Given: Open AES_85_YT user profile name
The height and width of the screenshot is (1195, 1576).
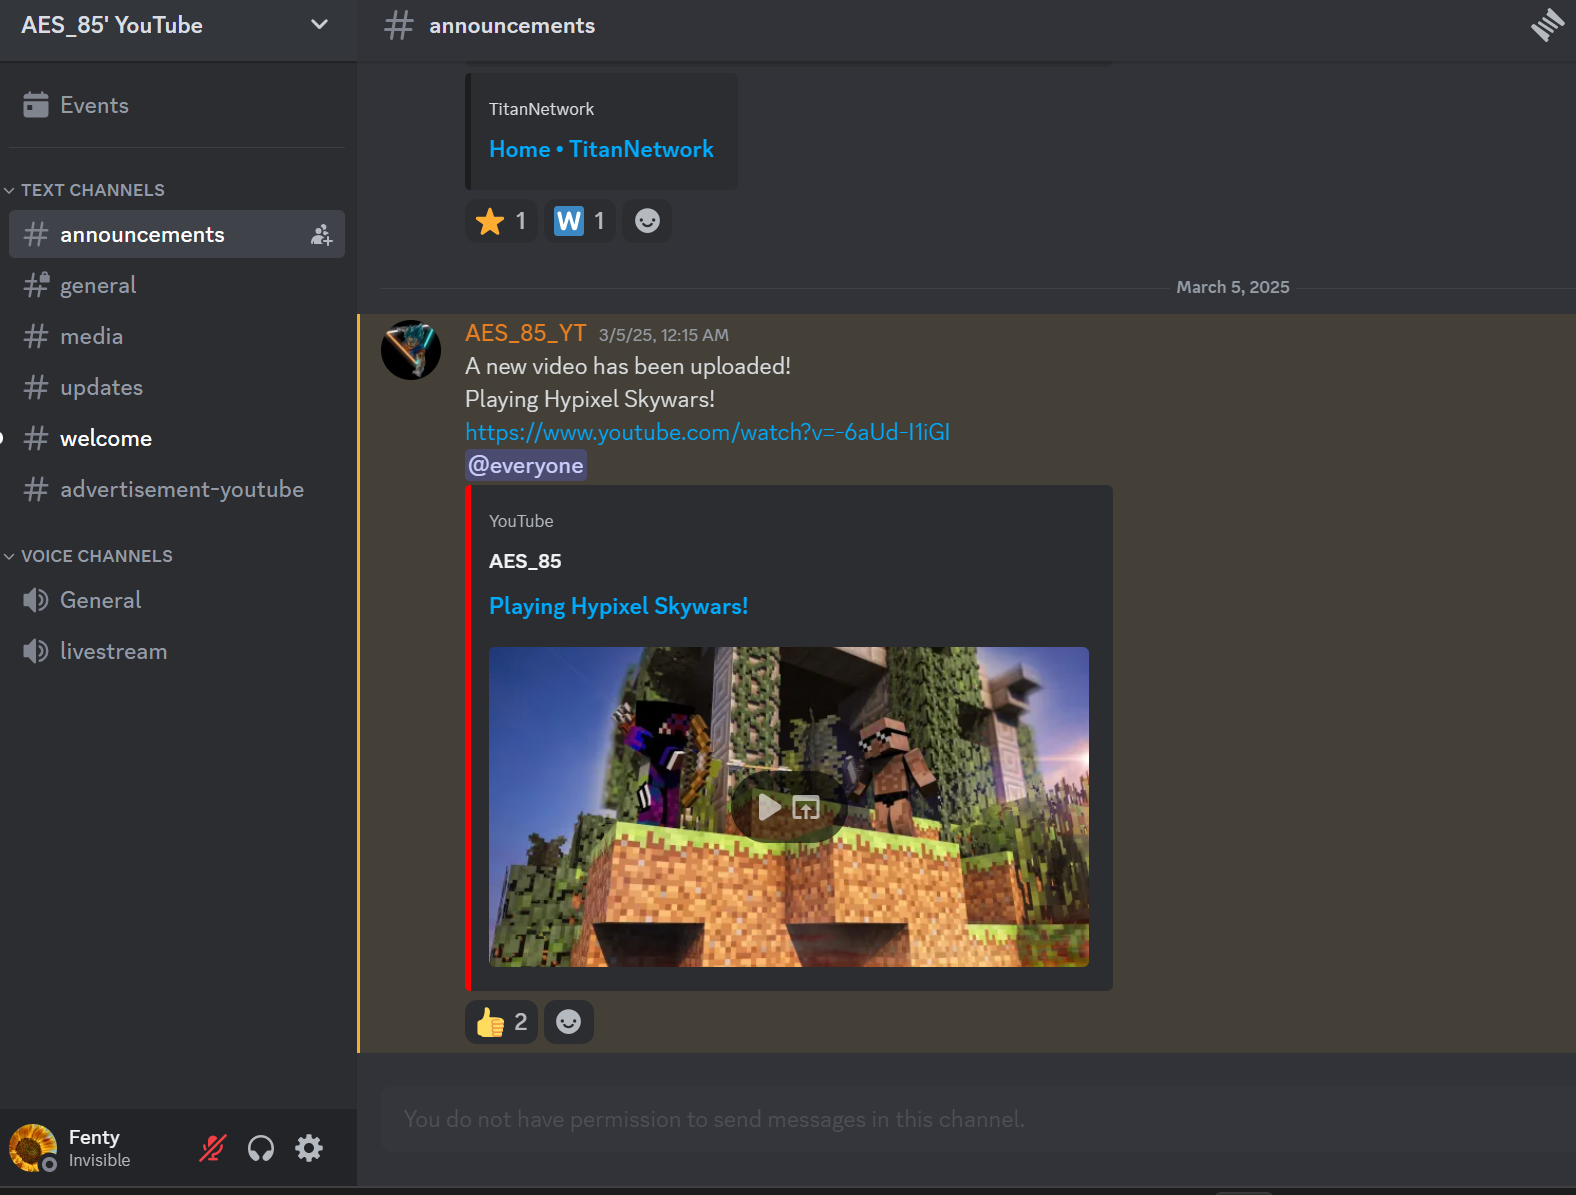Looking at the screenshot, I should point(526,333).
